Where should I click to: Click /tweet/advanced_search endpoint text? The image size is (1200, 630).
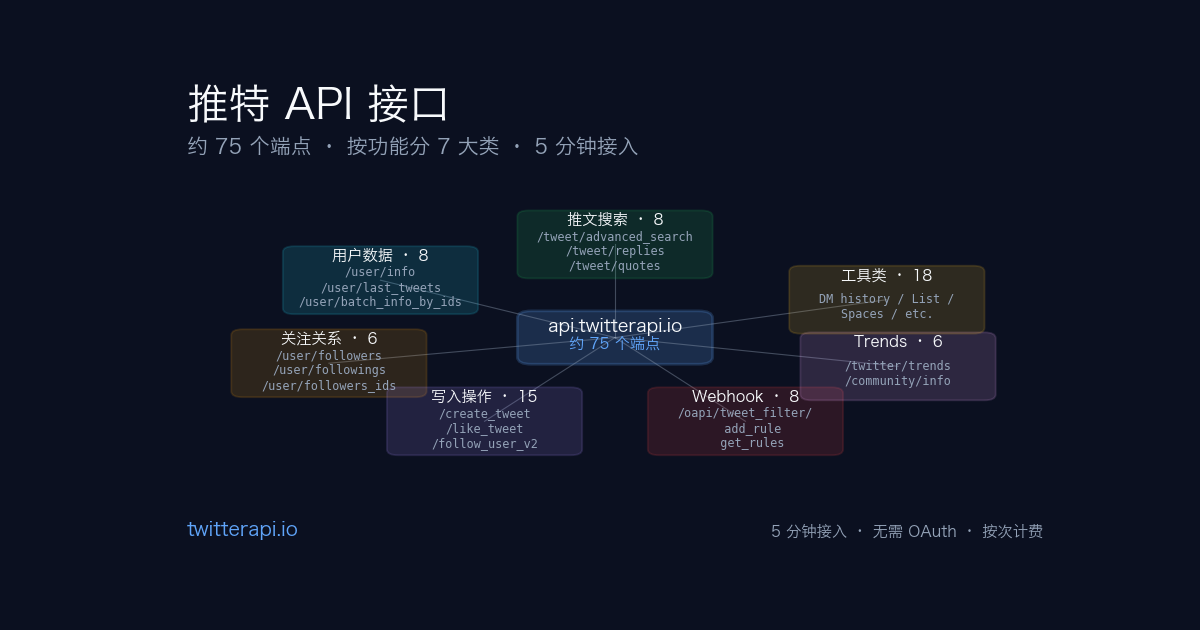tap(615, 237)
